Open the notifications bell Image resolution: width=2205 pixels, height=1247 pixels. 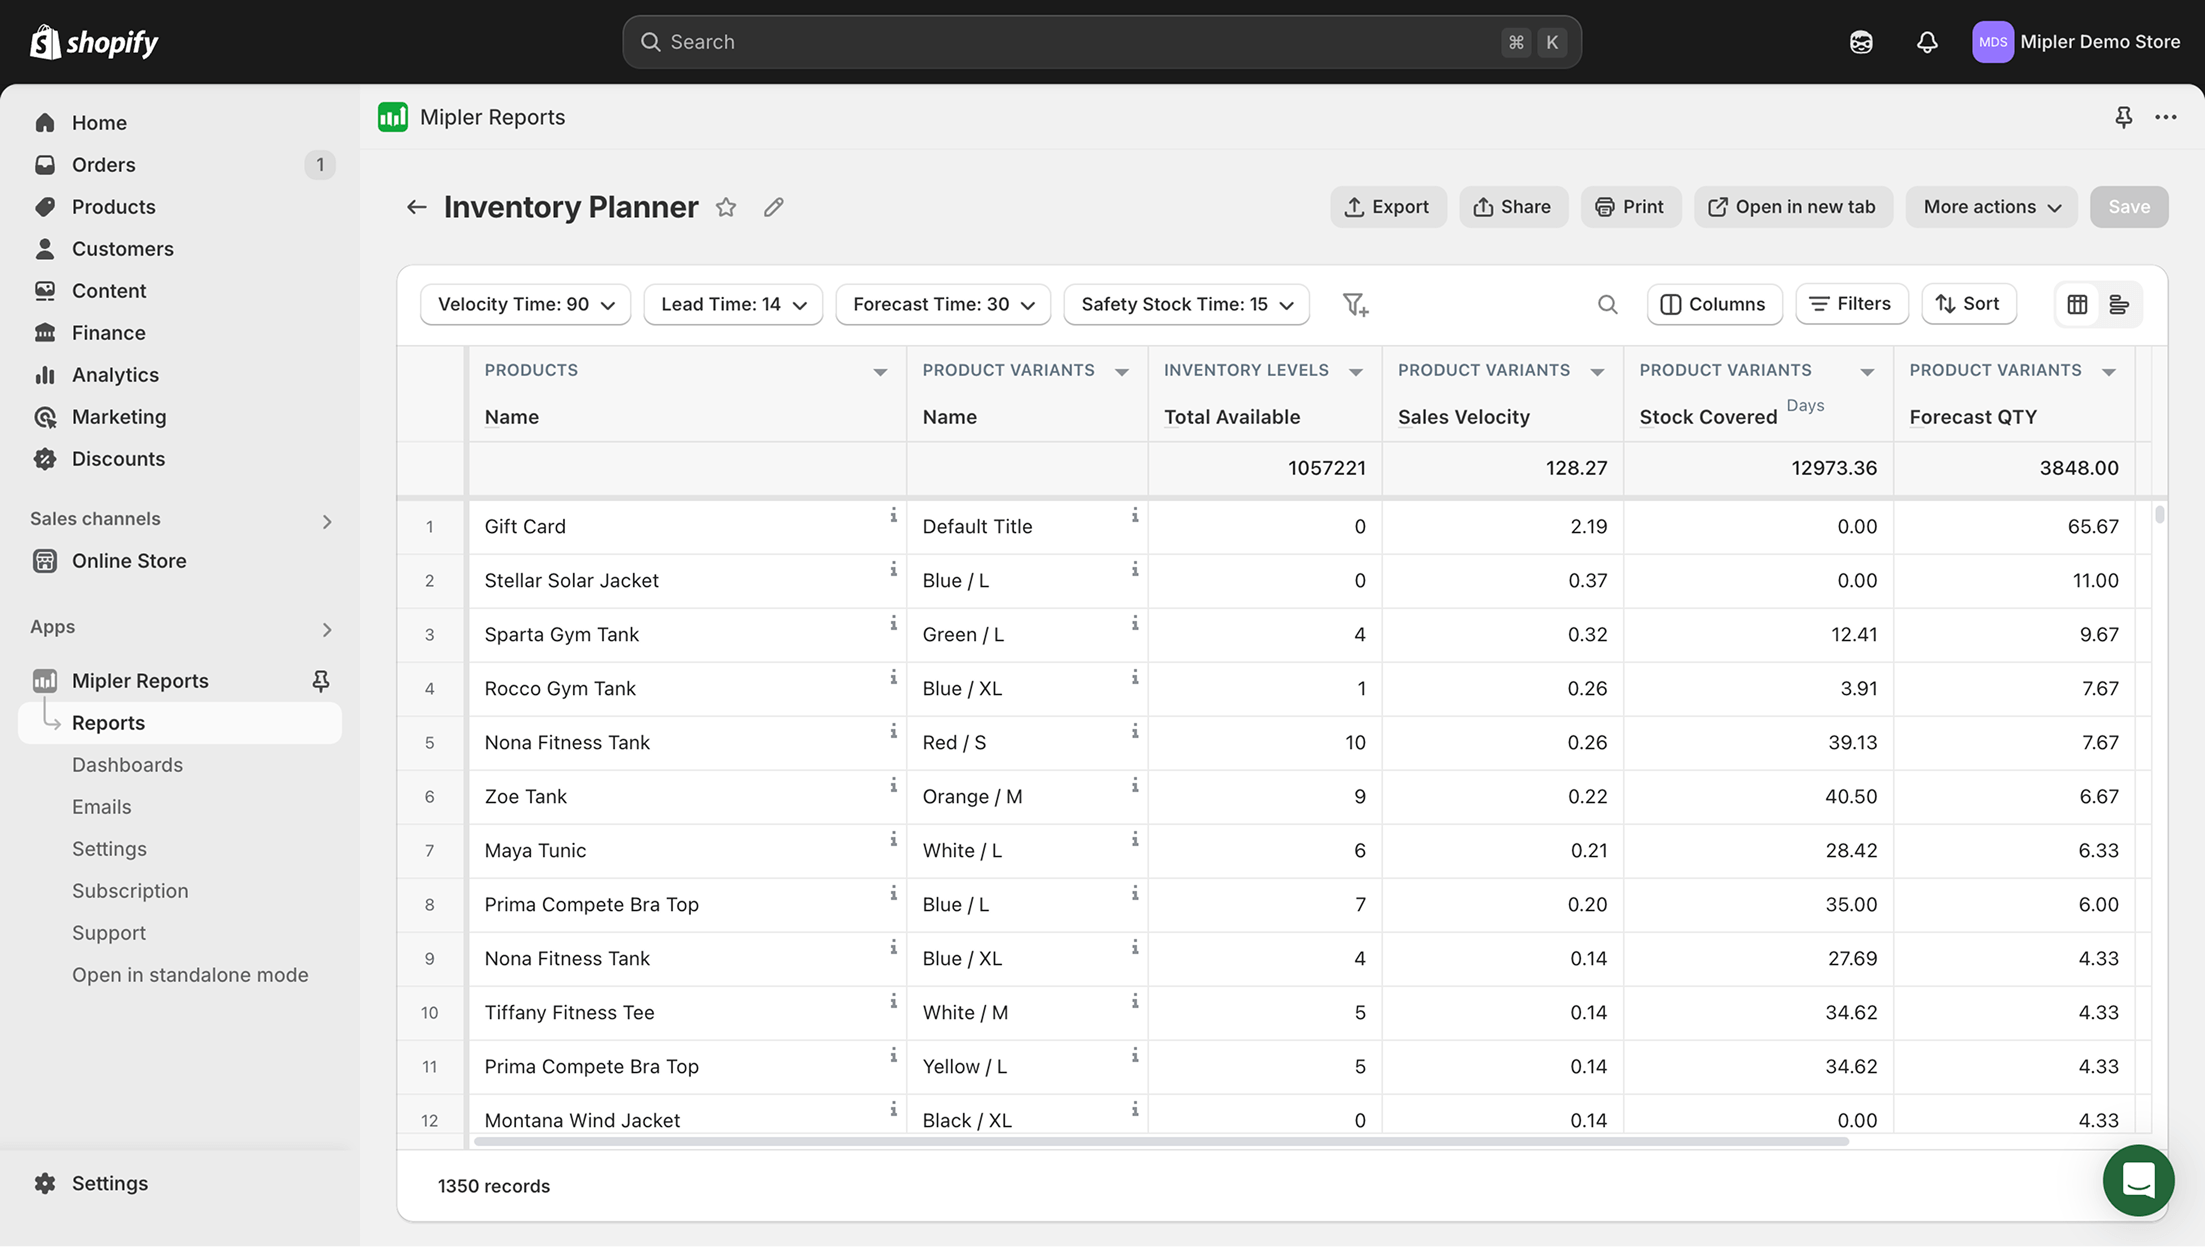(1926, 41)
